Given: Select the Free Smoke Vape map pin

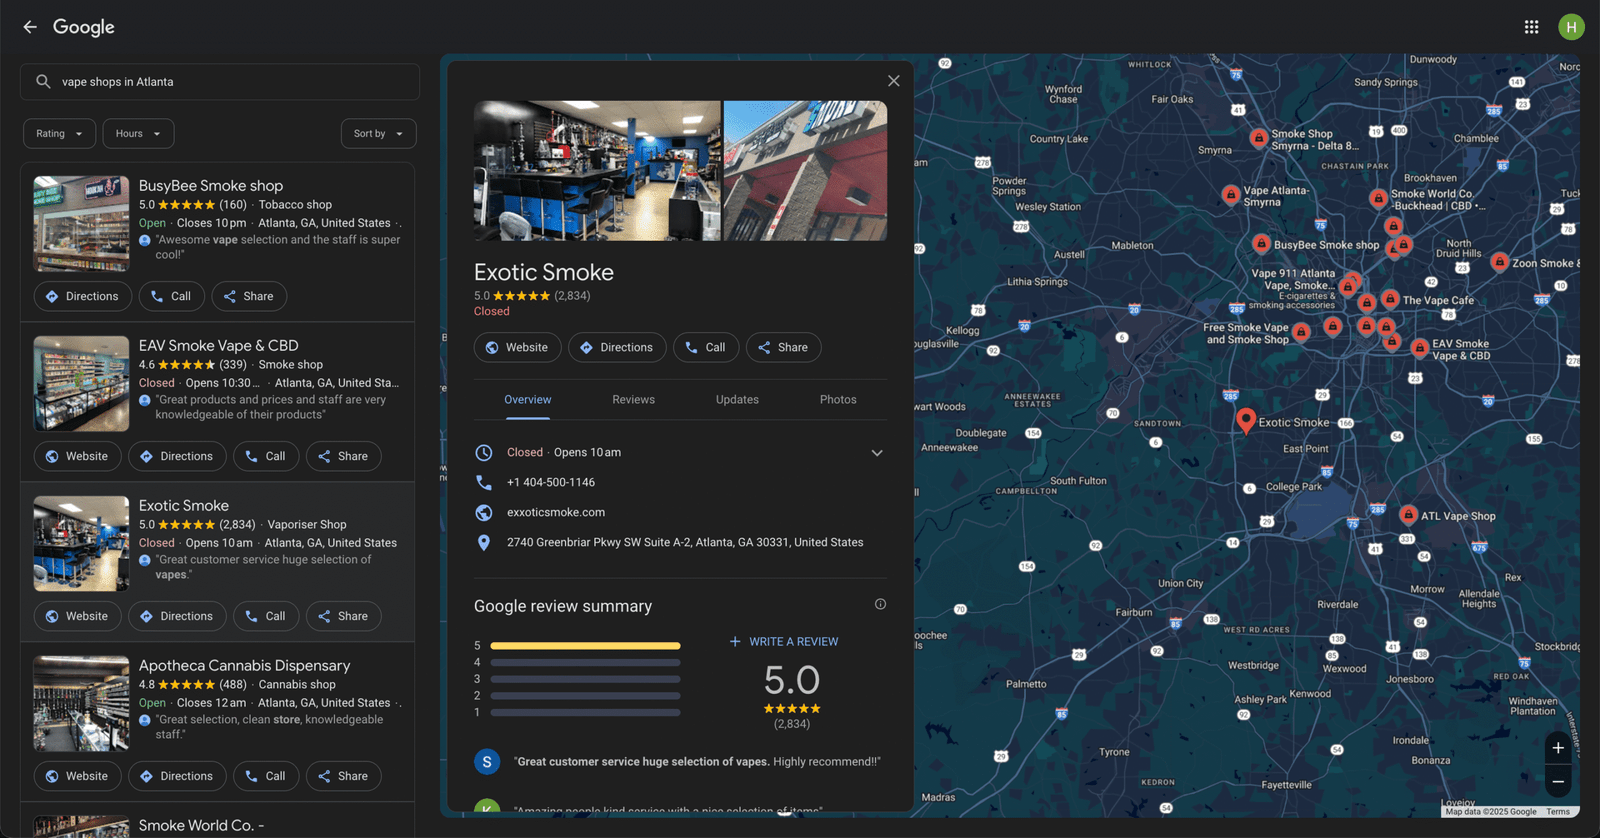Looking at the screenshot, I should tap(1301, 331).
